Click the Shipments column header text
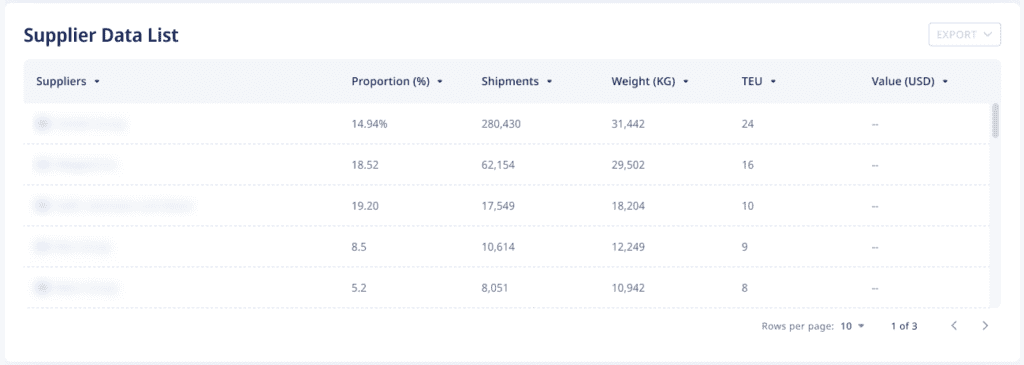The image size is (1024, 365). [x=510, y=82]
